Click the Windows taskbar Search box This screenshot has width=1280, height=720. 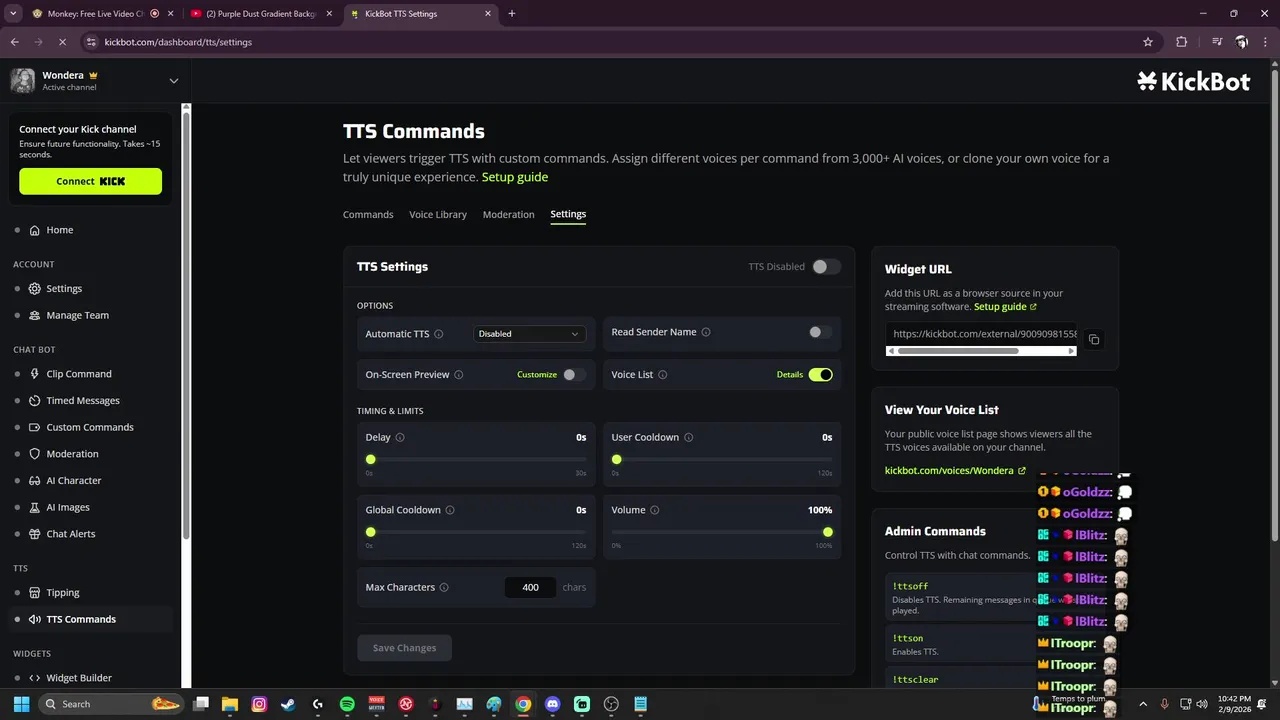(111, 704)
